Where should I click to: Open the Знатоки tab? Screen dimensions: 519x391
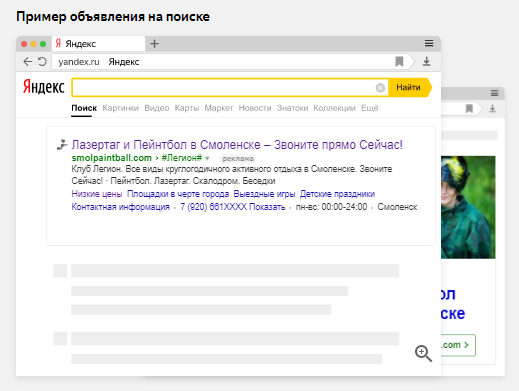click(x=292, y=108)
